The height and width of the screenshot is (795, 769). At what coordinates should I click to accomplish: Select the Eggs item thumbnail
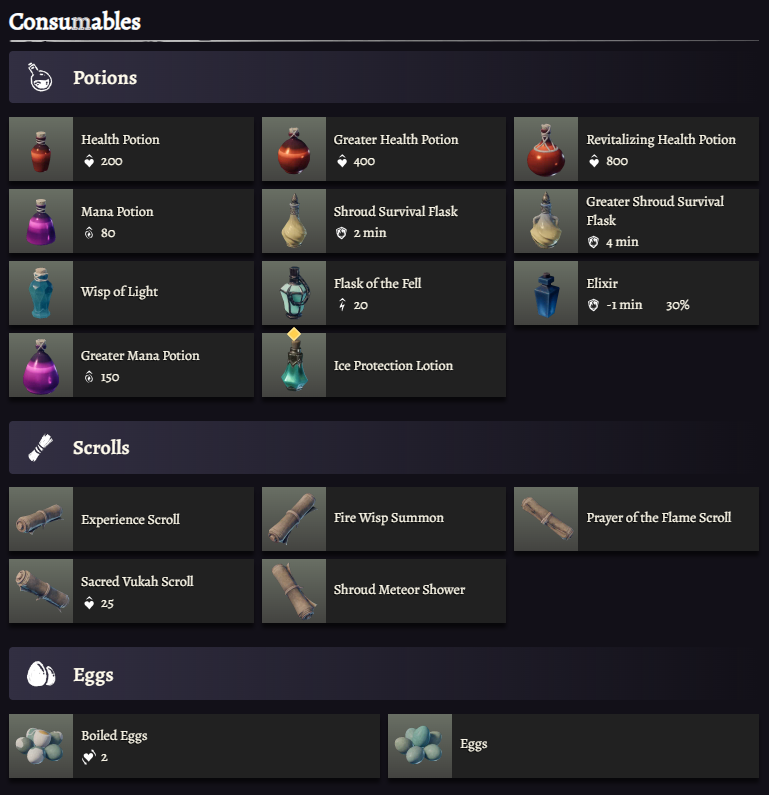[420, 745]
